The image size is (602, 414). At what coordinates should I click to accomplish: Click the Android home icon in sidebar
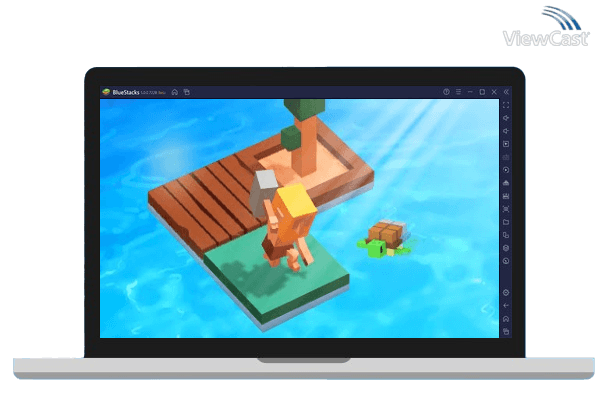(x=506, y=319)
